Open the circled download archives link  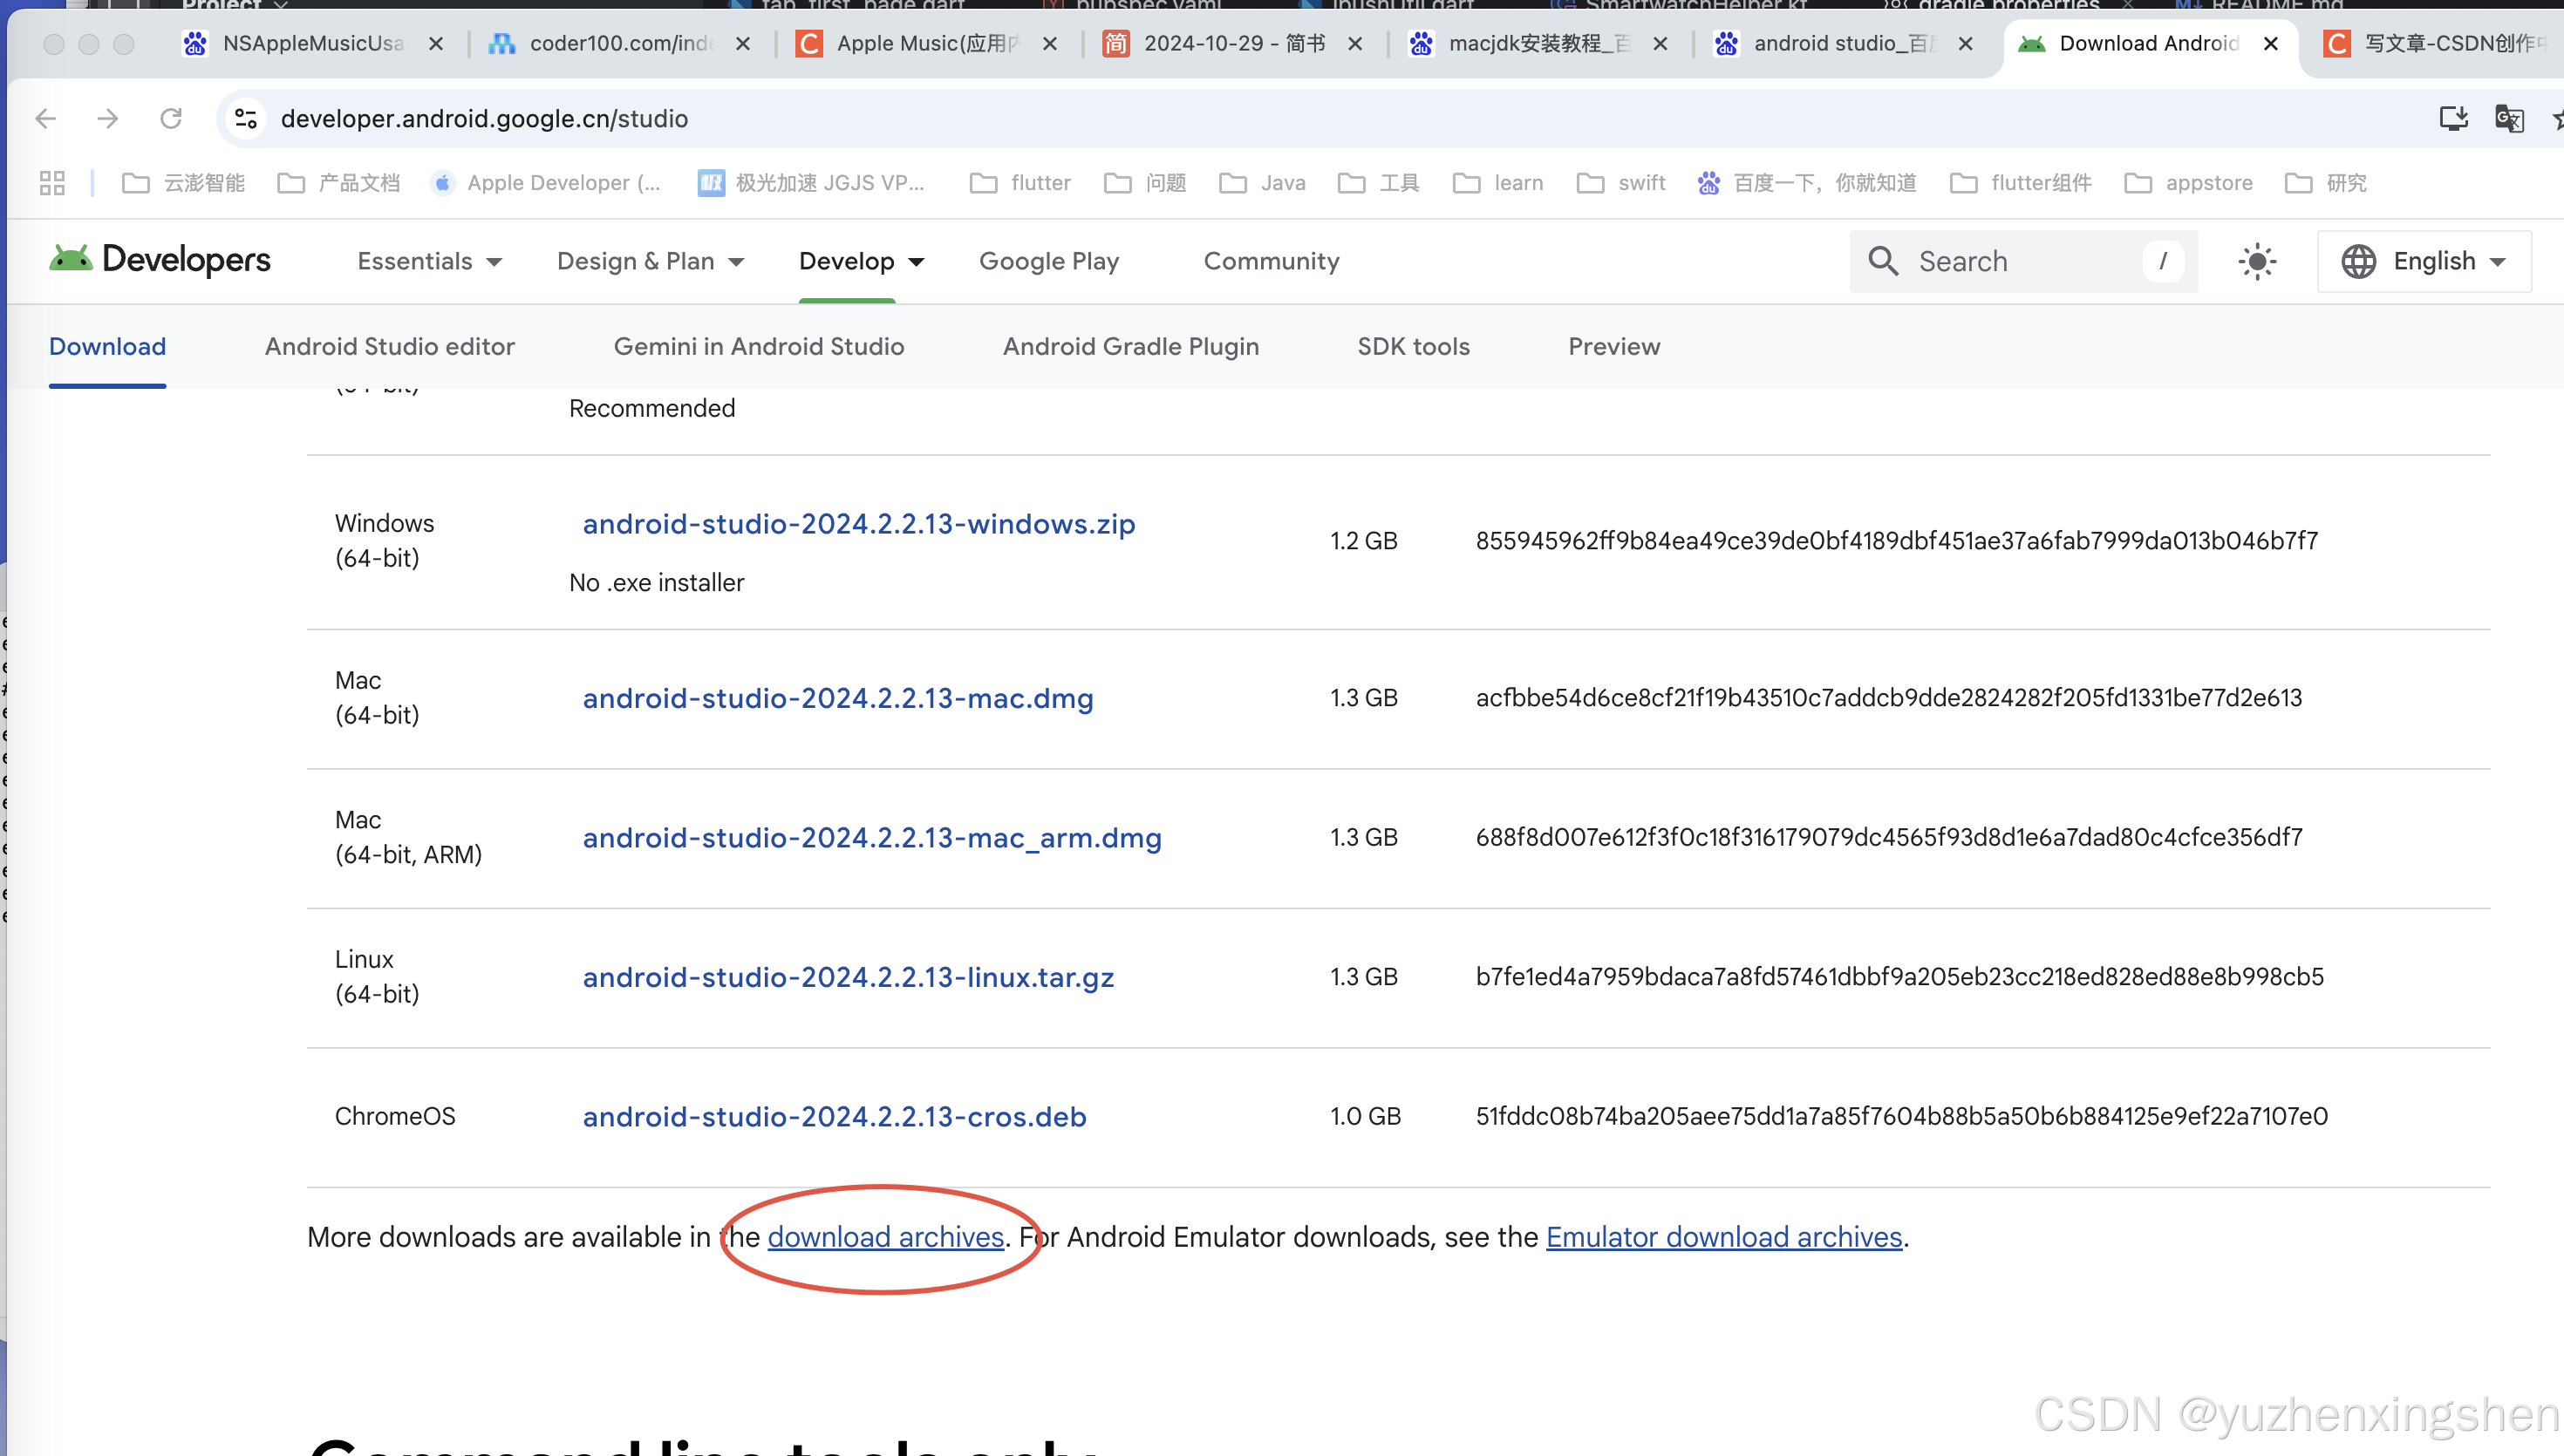click(x=886, y=1237)
